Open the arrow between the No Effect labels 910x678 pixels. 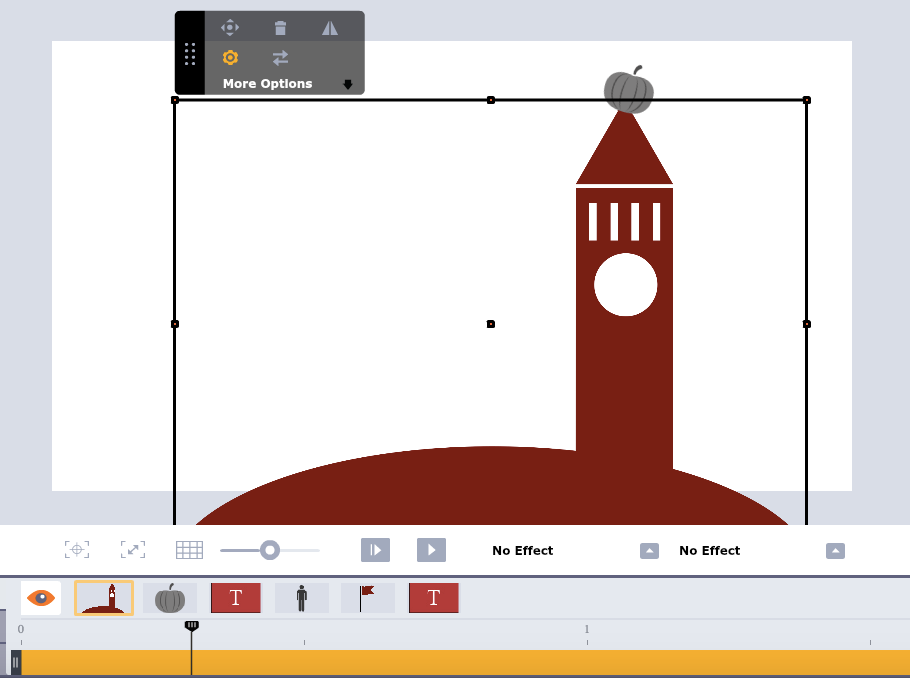click(649, 551)
